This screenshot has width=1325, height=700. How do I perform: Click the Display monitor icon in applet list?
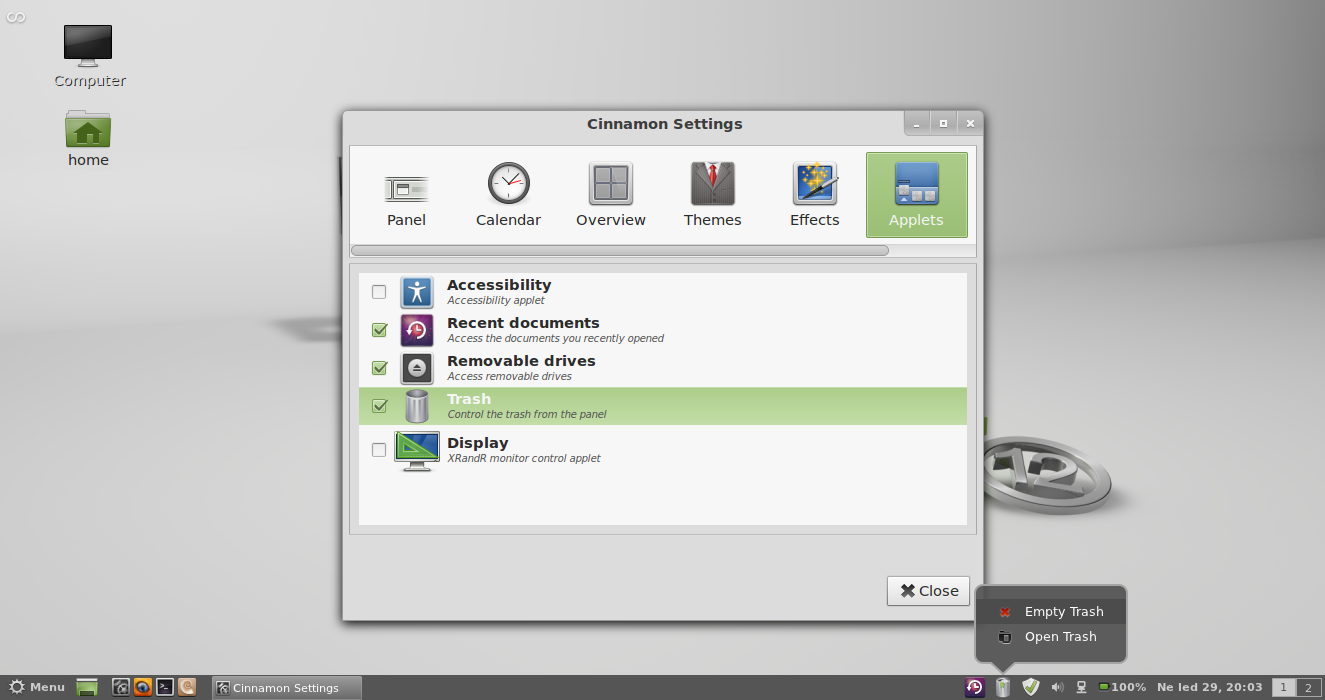click(x=417, y=451)
